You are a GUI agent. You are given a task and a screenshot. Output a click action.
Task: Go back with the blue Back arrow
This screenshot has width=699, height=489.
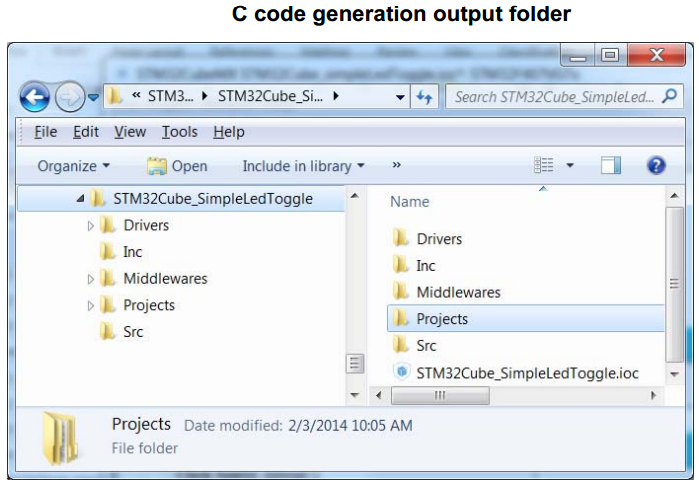[34, 97]
